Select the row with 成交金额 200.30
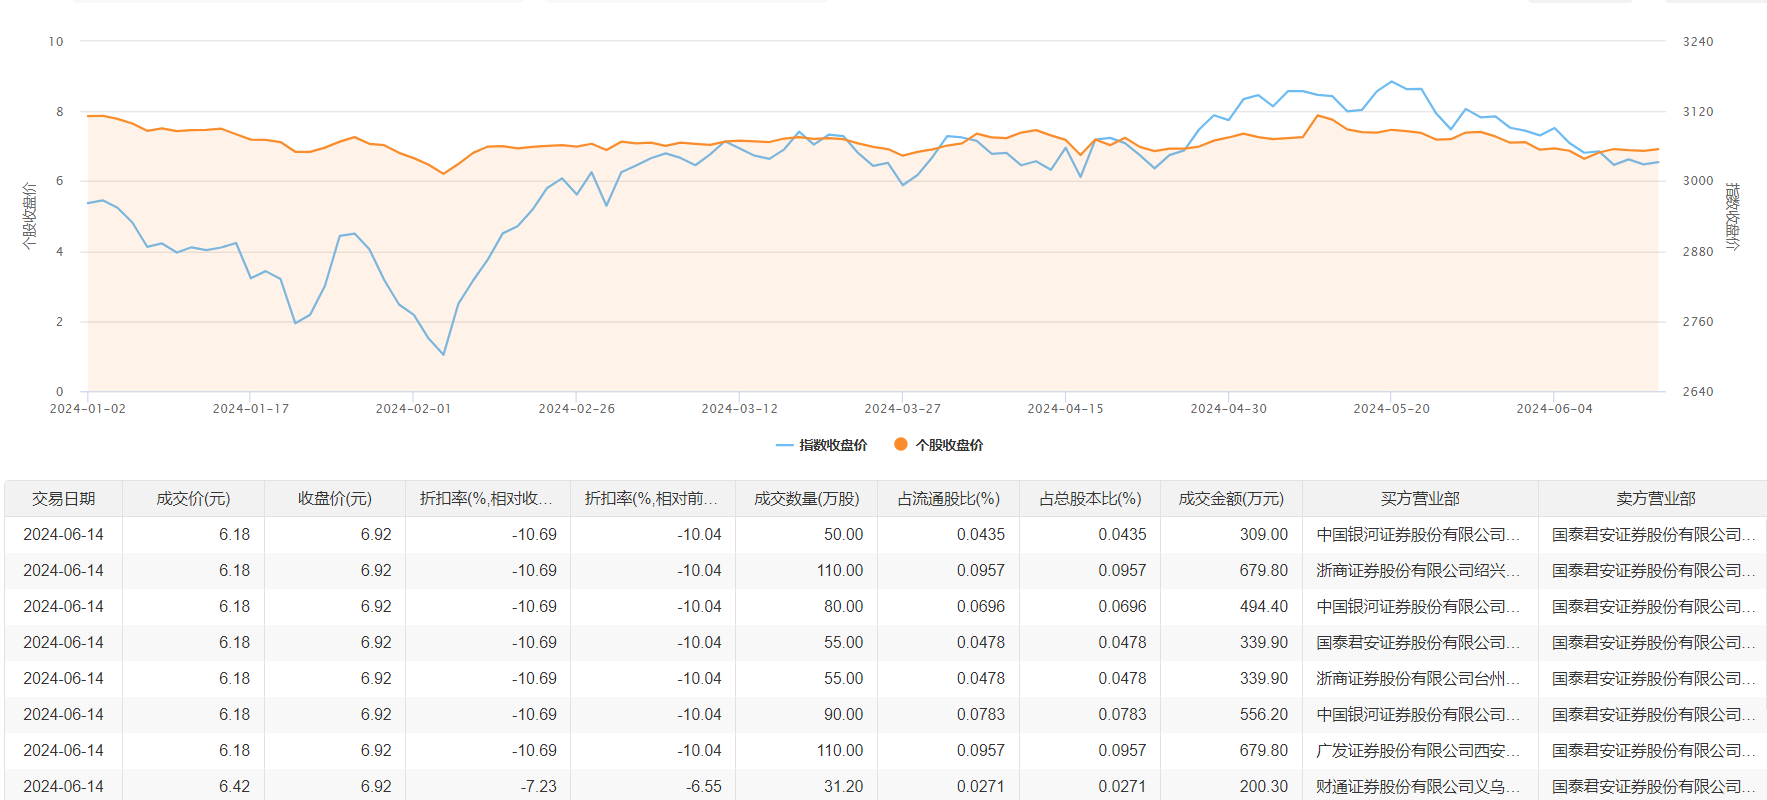This screenshot has width=1767, height=800. coord(1263,786)
